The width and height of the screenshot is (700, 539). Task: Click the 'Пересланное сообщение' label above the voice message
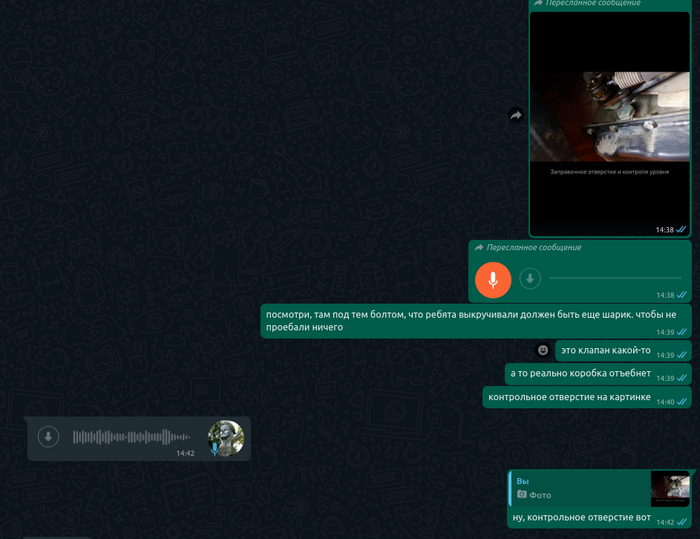click(534, 247)
